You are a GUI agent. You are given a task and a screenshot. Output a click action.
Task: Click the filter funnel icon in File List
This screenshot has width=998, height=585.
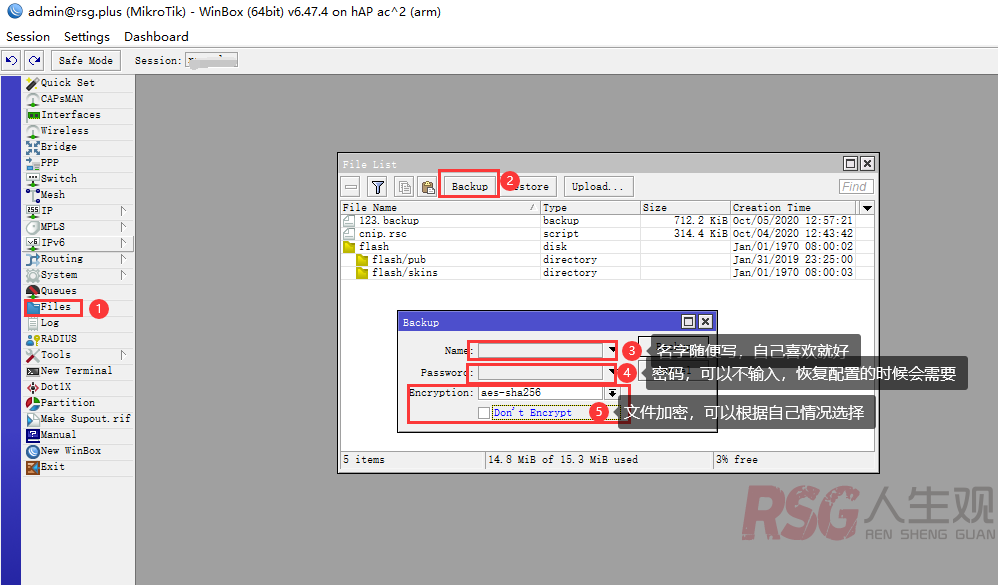[x=377, y=187]
